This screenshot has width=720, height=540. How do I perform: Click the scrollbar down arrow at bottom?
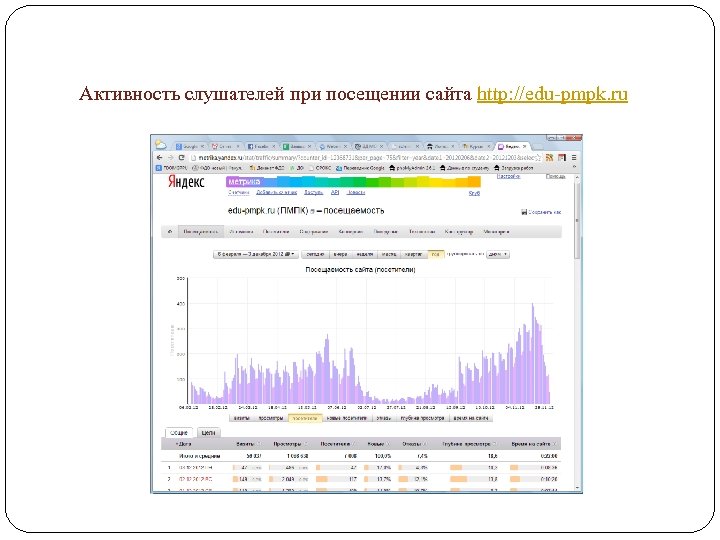click(577, 489)
